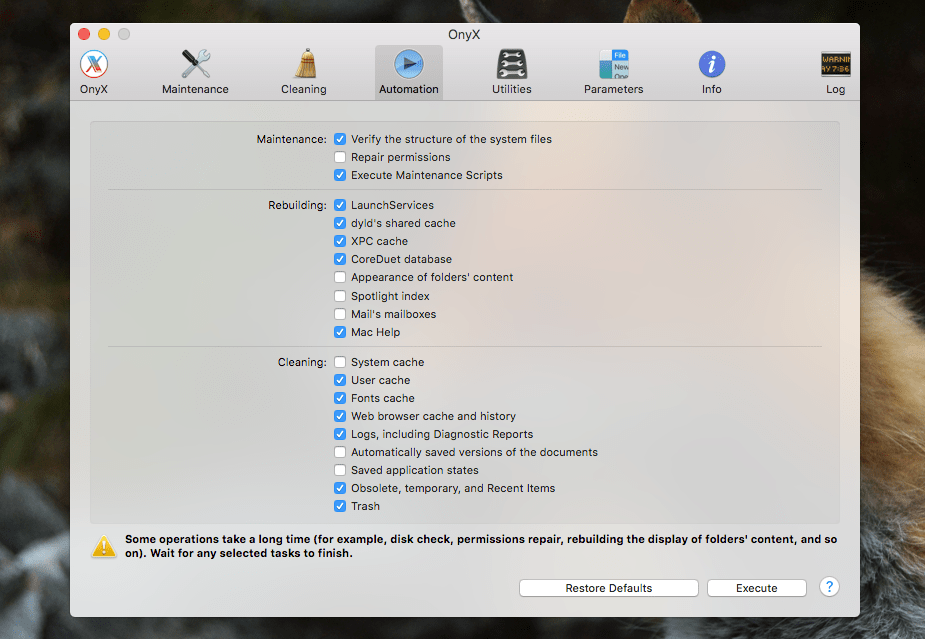The width and height of the screenshot is (925, 639).
Task: Select the Automation play icon
Action: pos(409,64)
